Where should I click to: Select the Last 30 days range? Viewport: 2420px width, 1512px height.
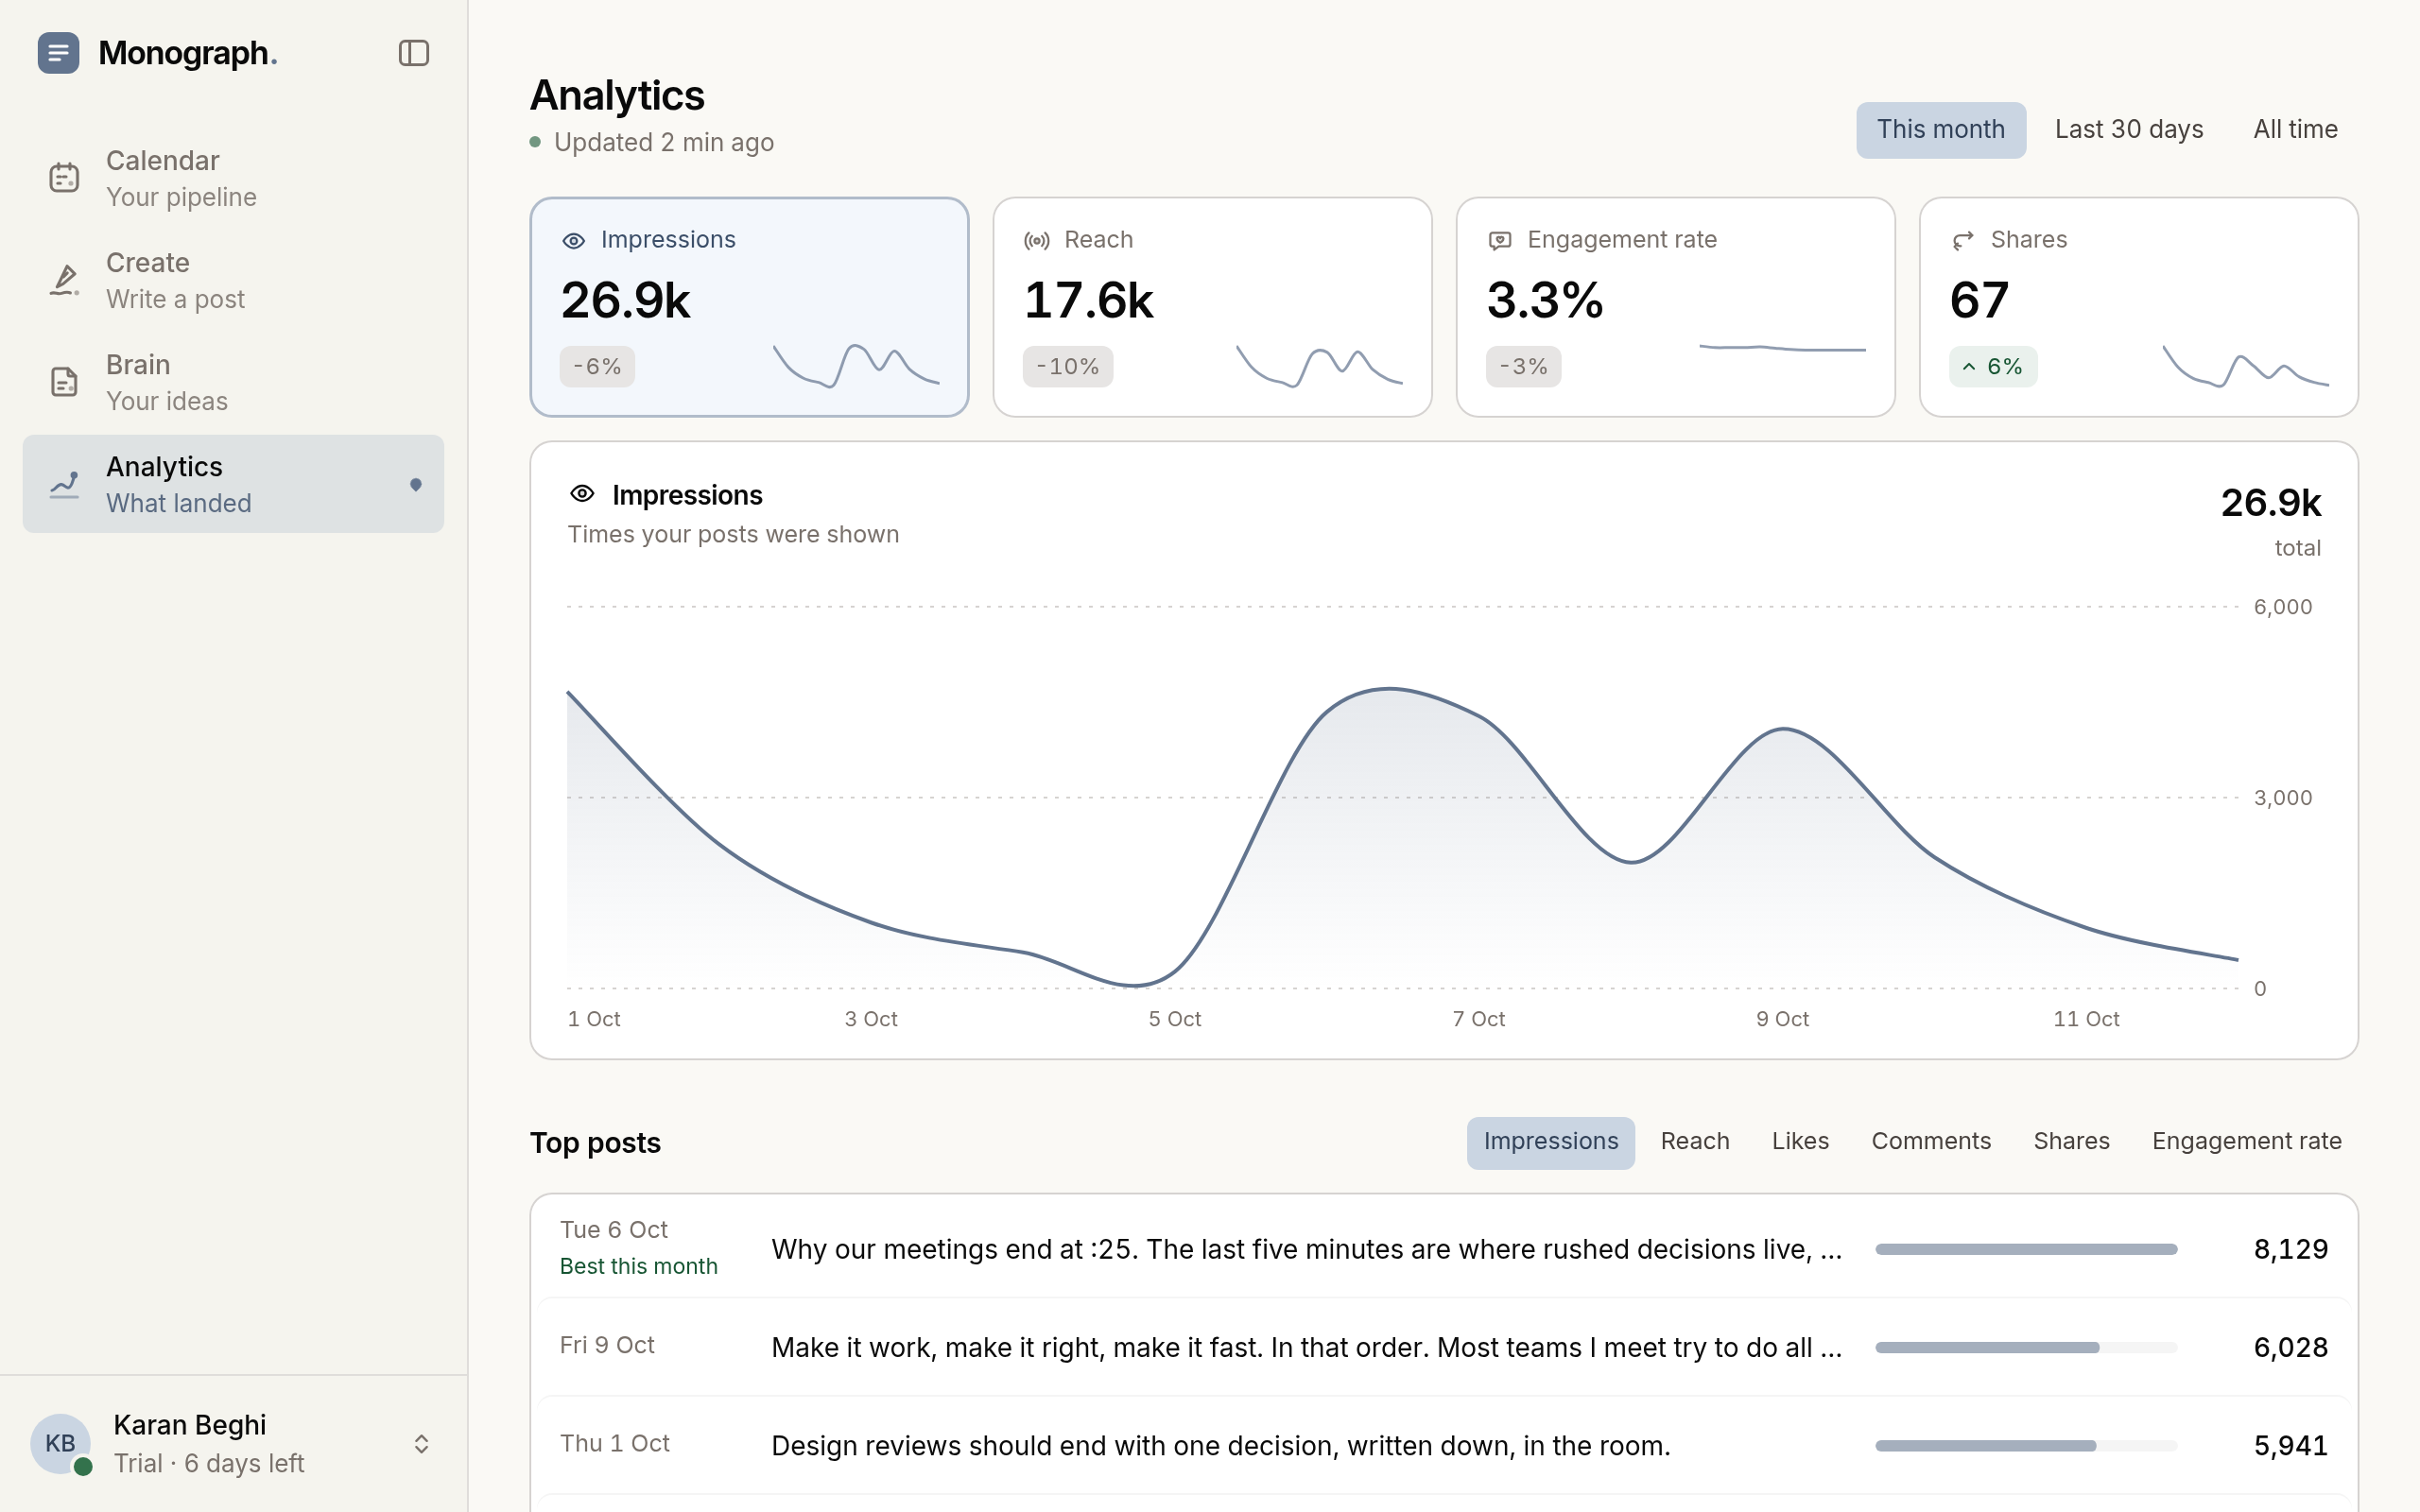click(2129, 130)
